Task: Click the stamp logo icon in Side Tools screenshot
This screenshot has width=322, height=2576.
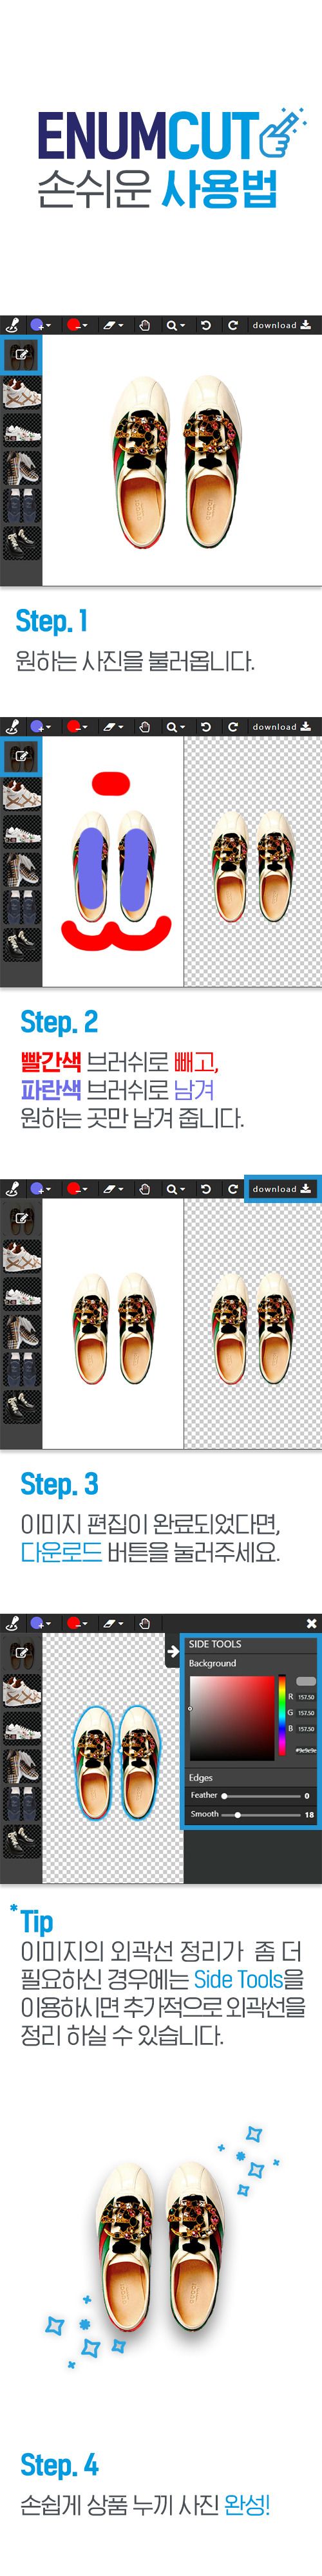Action: [13, 1623]
